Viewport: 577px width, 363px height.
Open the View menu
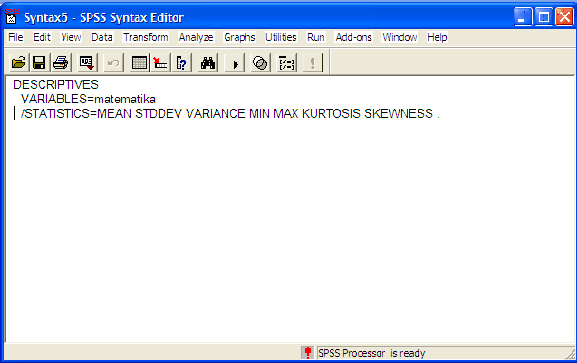coord(71,37)
